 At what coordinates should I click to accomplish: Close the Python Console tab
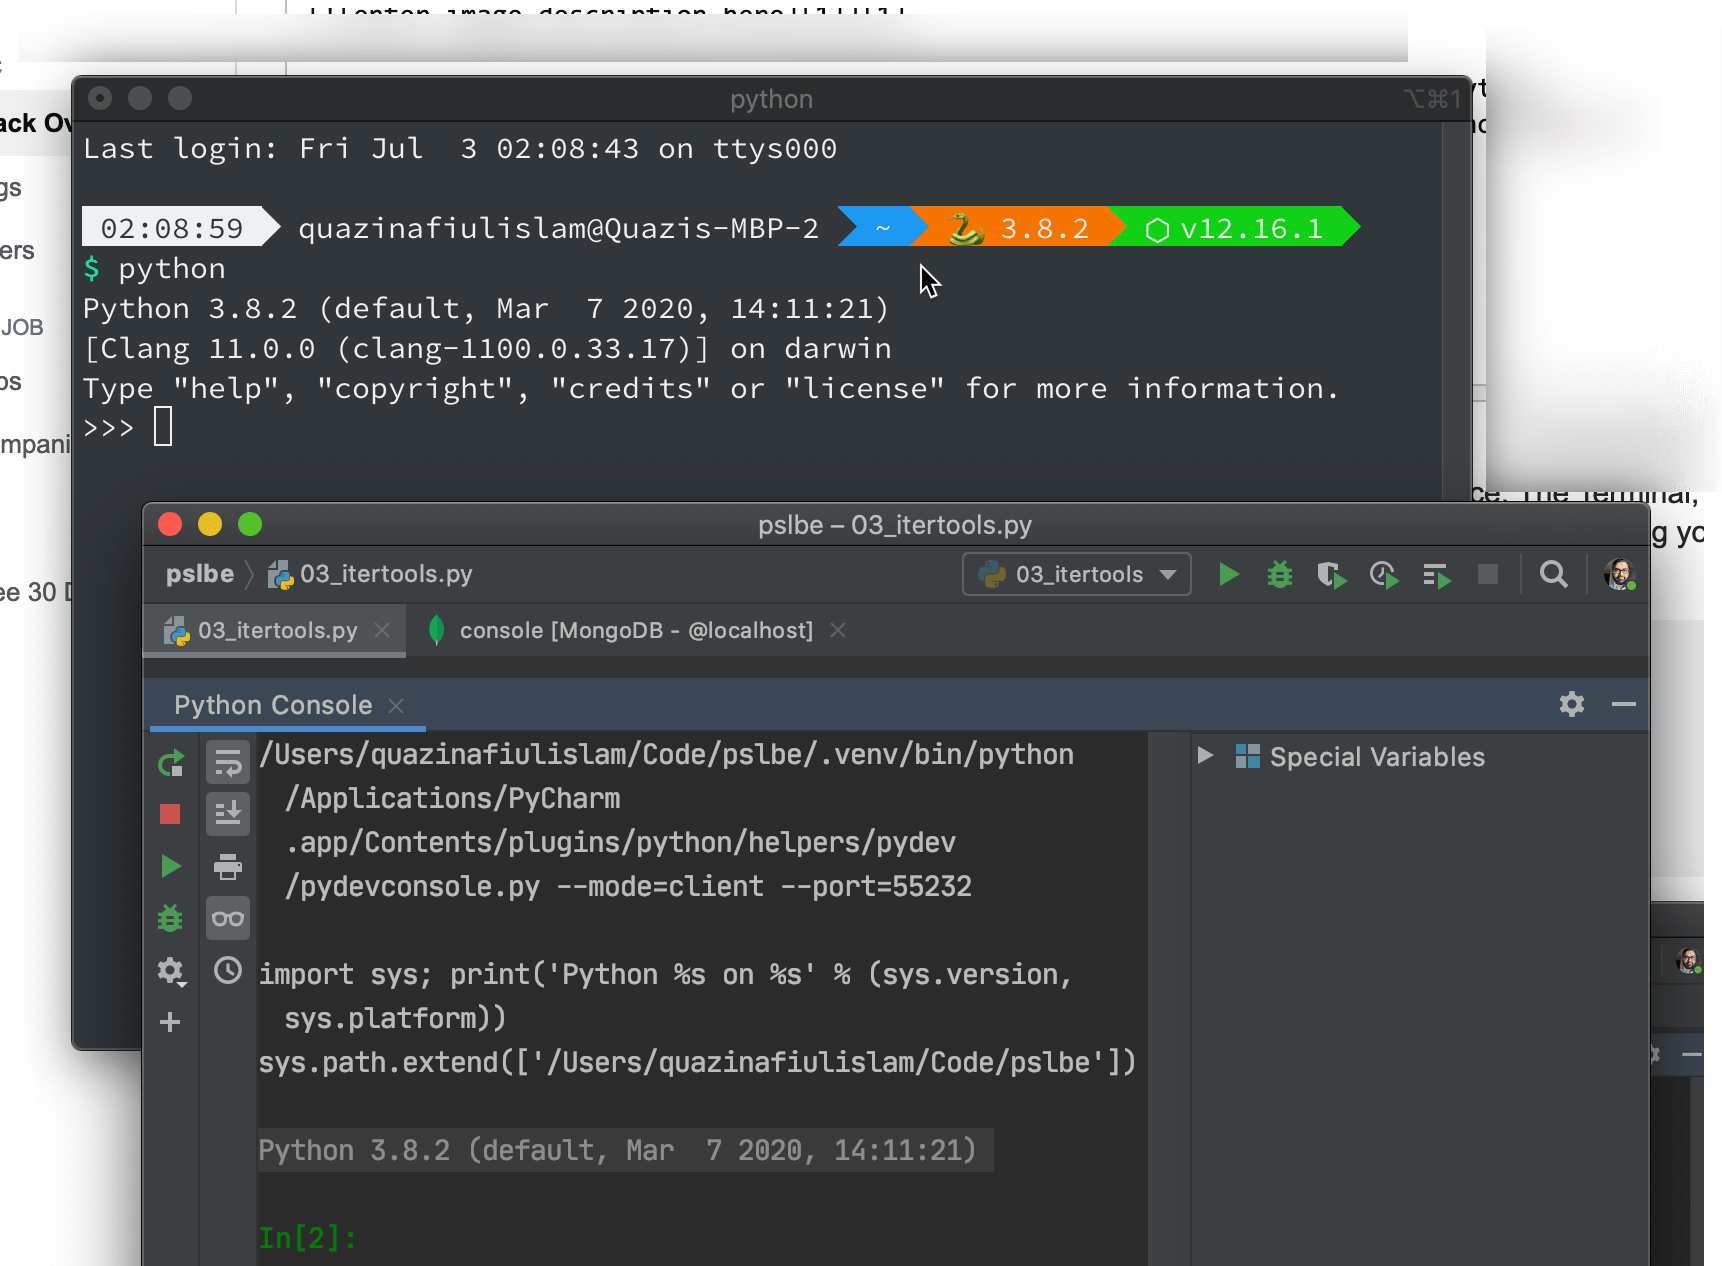point(396,706)
